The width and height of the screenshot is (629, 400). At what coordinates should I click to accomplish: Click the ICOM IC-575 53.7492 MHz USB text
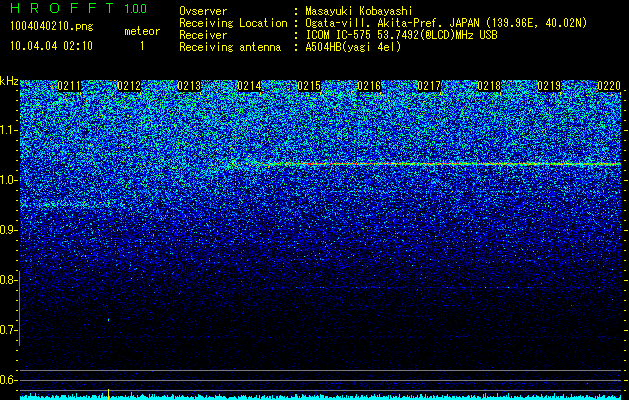pyautogui.click(x=401, y=35)
